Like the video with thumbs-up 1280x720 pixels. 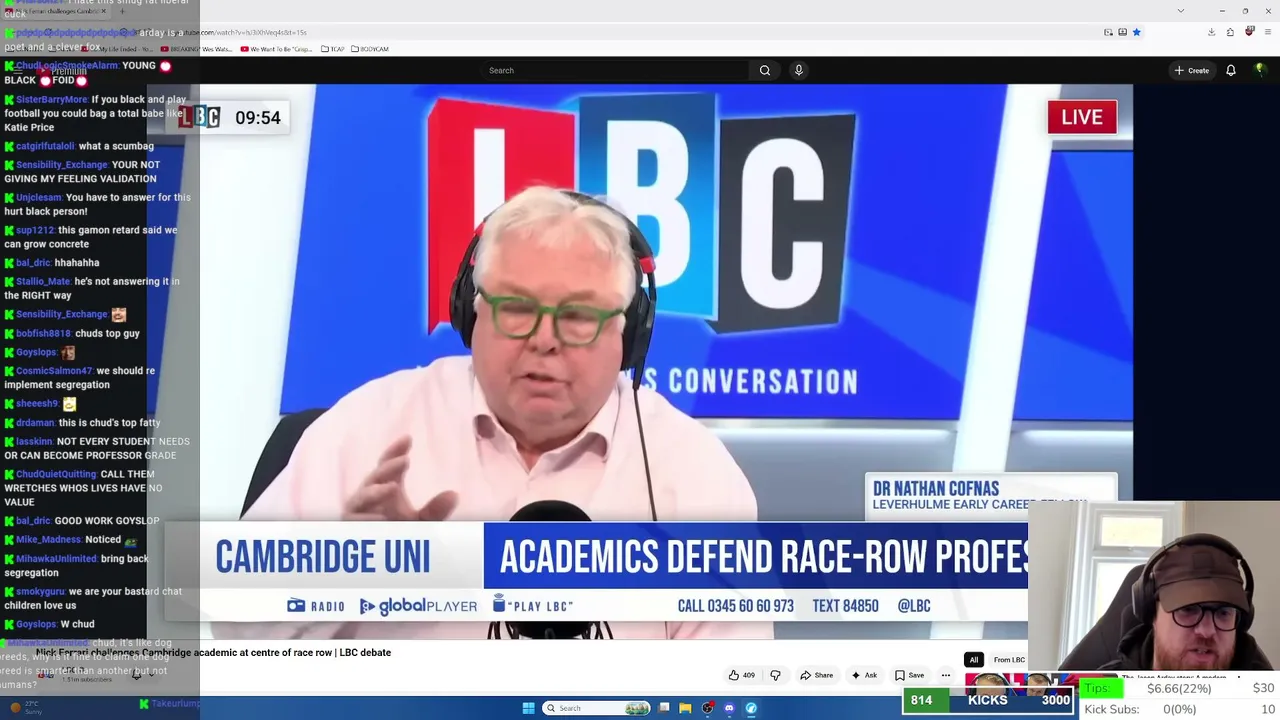tap(741, 675)
